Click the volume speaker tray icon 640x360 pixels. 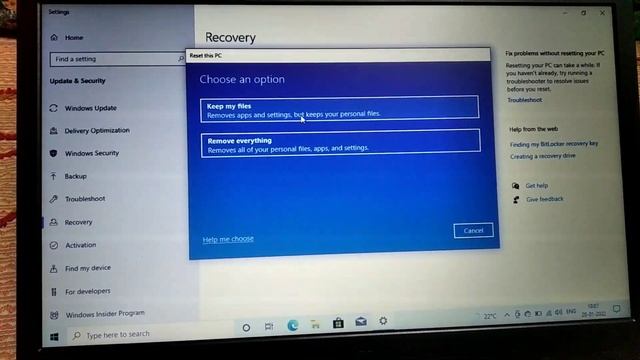[x=558, y=312]
